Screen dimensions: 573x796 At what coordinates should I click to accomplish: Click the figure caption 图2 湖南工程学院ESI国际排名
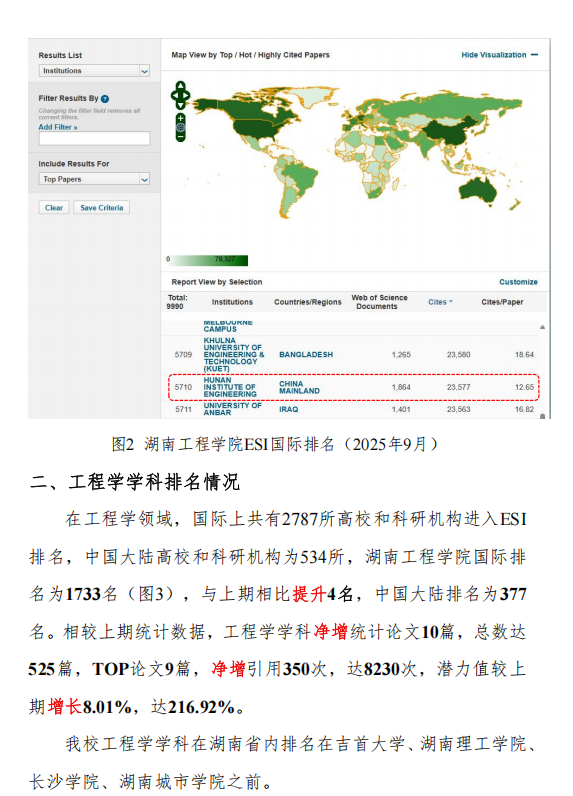tap(275, 445)
